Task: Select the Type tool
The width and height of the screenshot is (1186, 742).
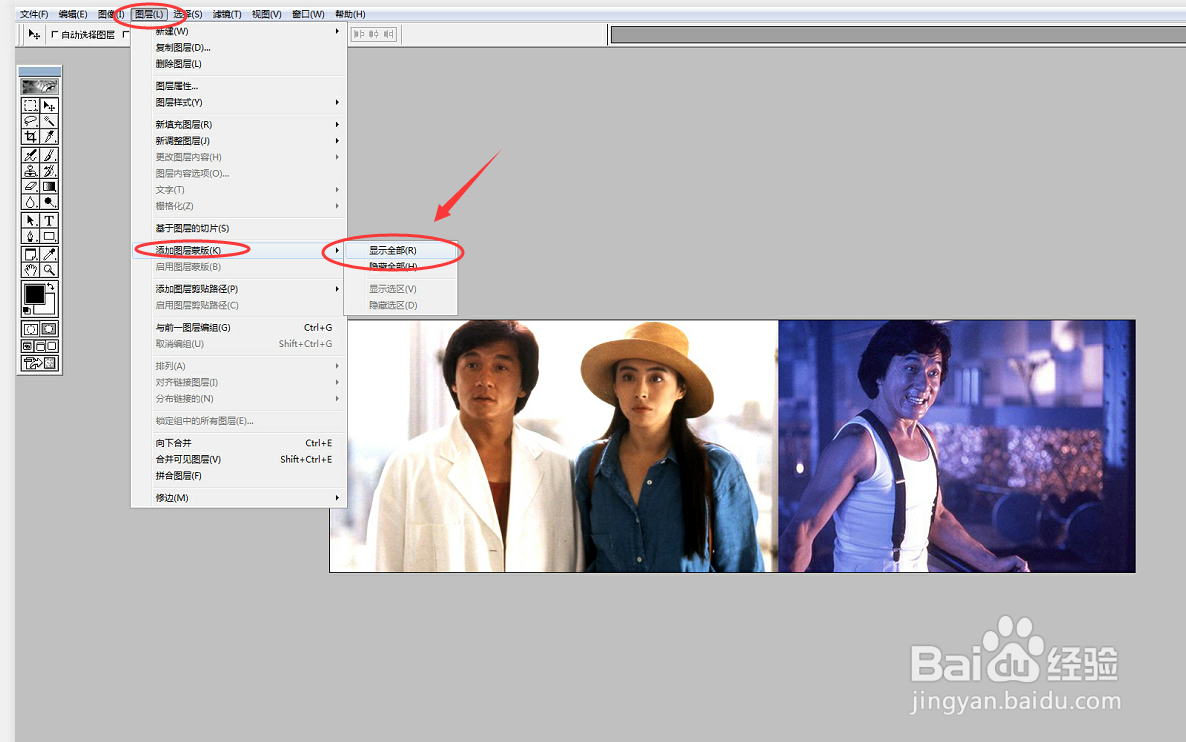Action: 49,220
